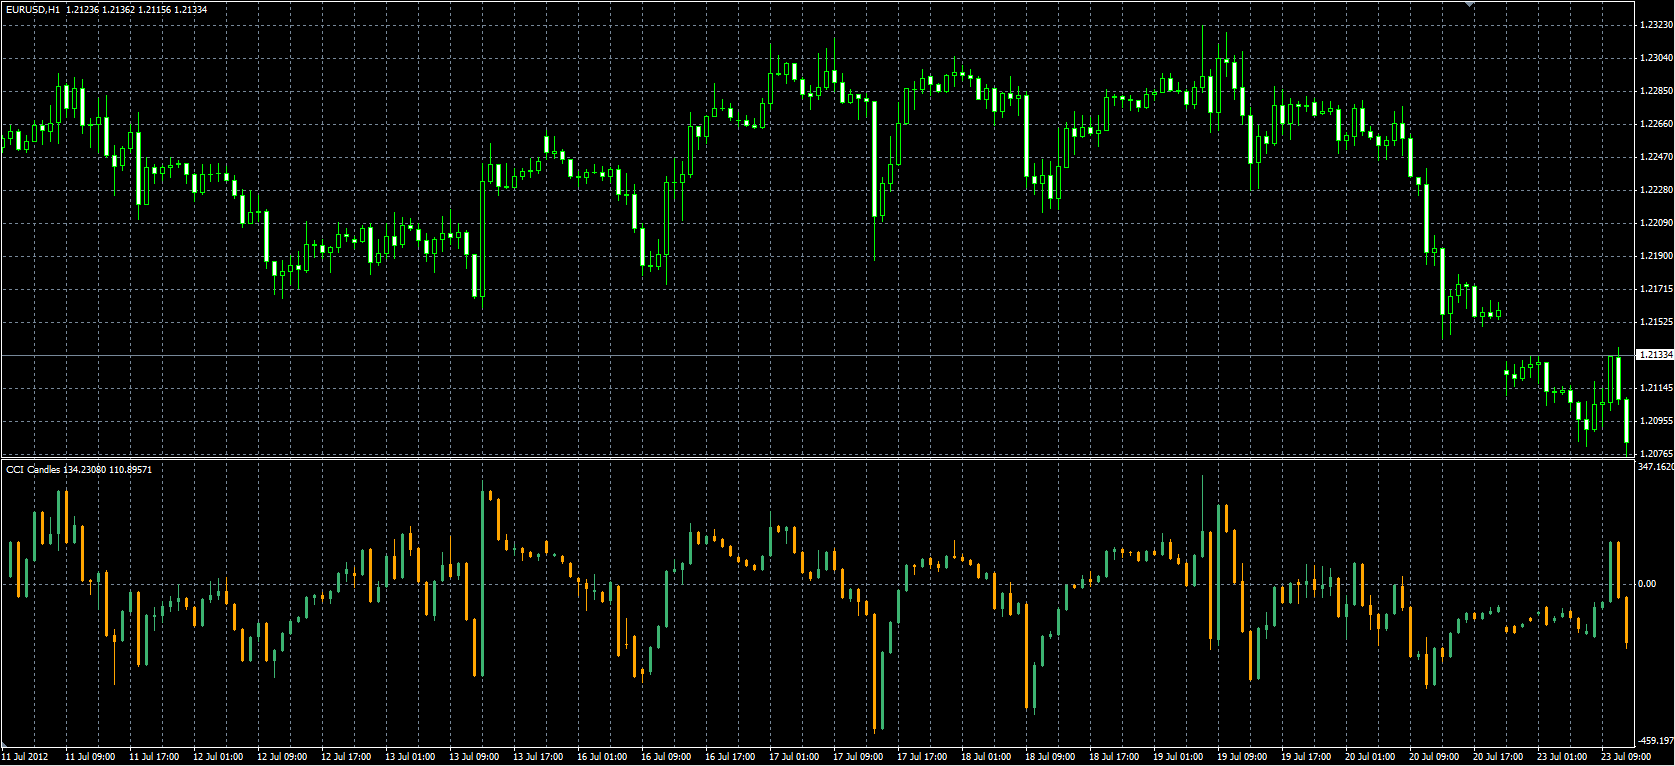Click the 1.22850 price axis label
The image size is (1675, 766).
point(1657,91)
